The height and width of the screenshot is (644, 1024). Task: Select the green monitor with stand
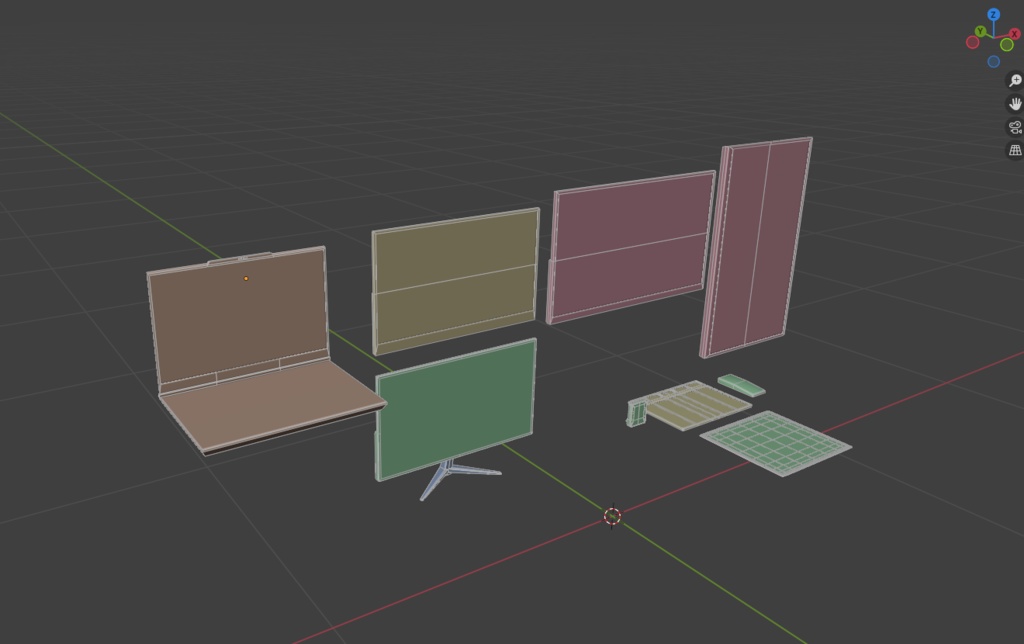(x=455, y=405)
